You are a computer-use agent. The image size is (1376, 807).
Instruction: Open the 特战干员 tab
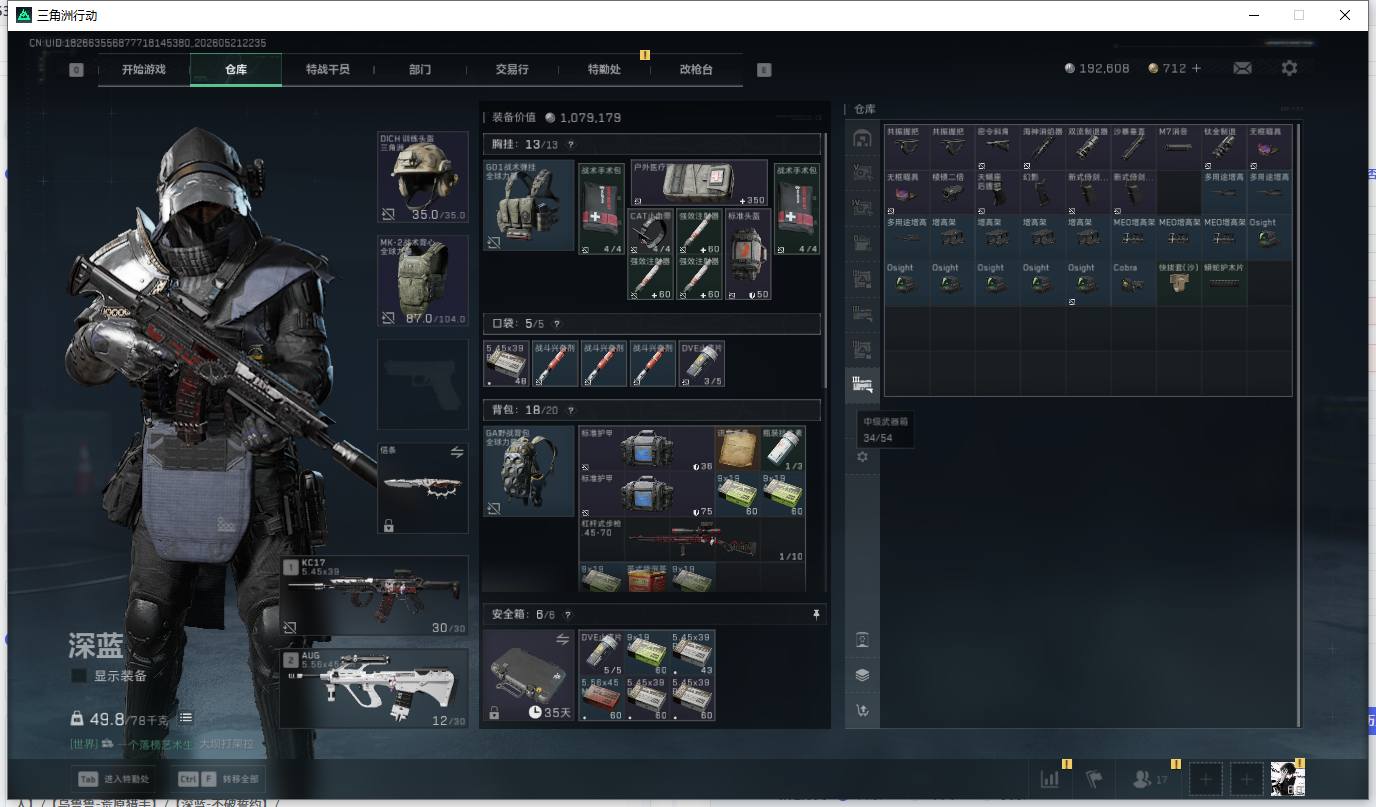tap(328, 70)
